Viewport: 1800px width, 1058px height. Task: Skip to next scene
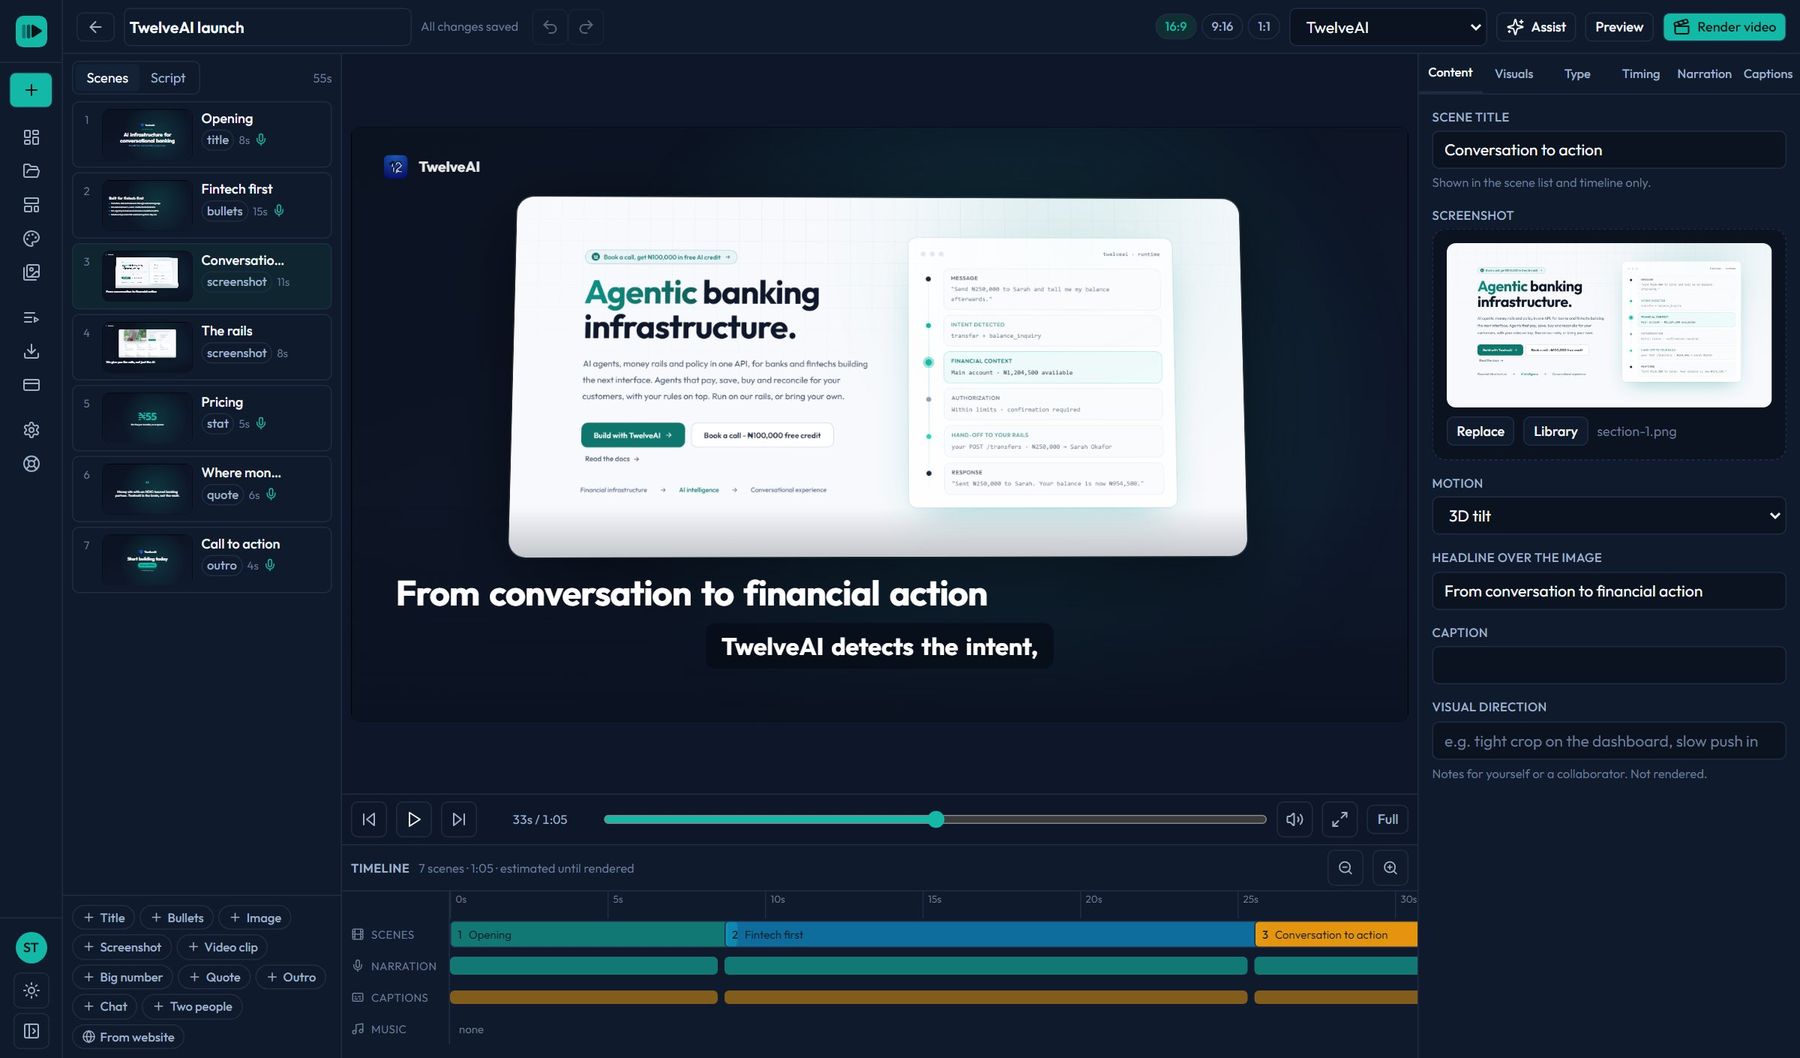[x=459, y=819]
